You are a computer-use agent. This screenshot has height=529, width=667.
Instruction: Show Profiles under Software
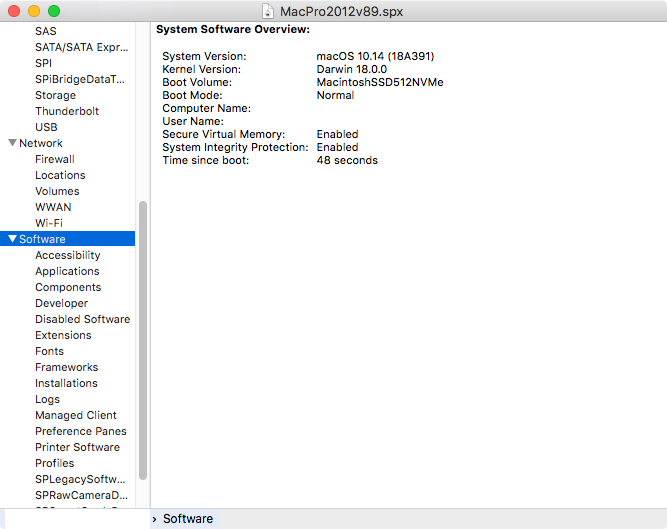(x=54, y=463)
